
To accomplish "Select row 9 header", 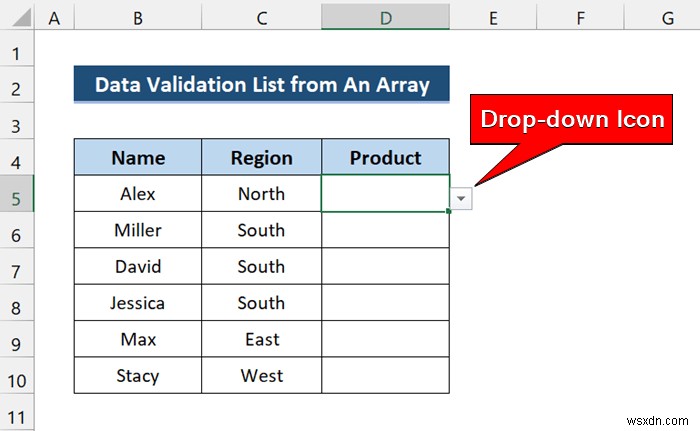I will [17, 339].
